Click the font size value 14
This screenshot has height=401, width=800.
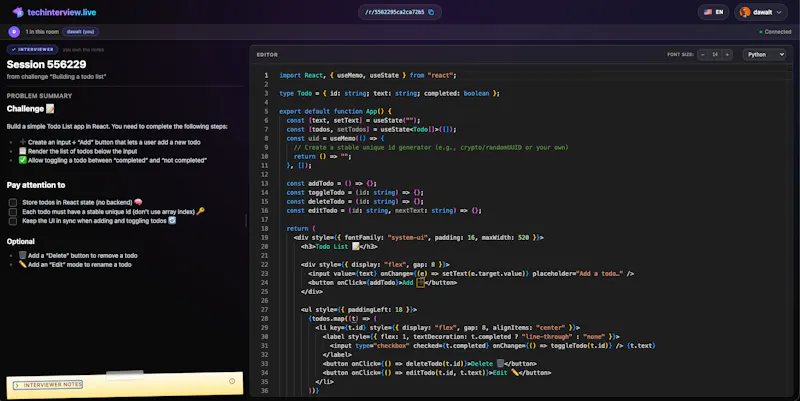tap(715, 55)
